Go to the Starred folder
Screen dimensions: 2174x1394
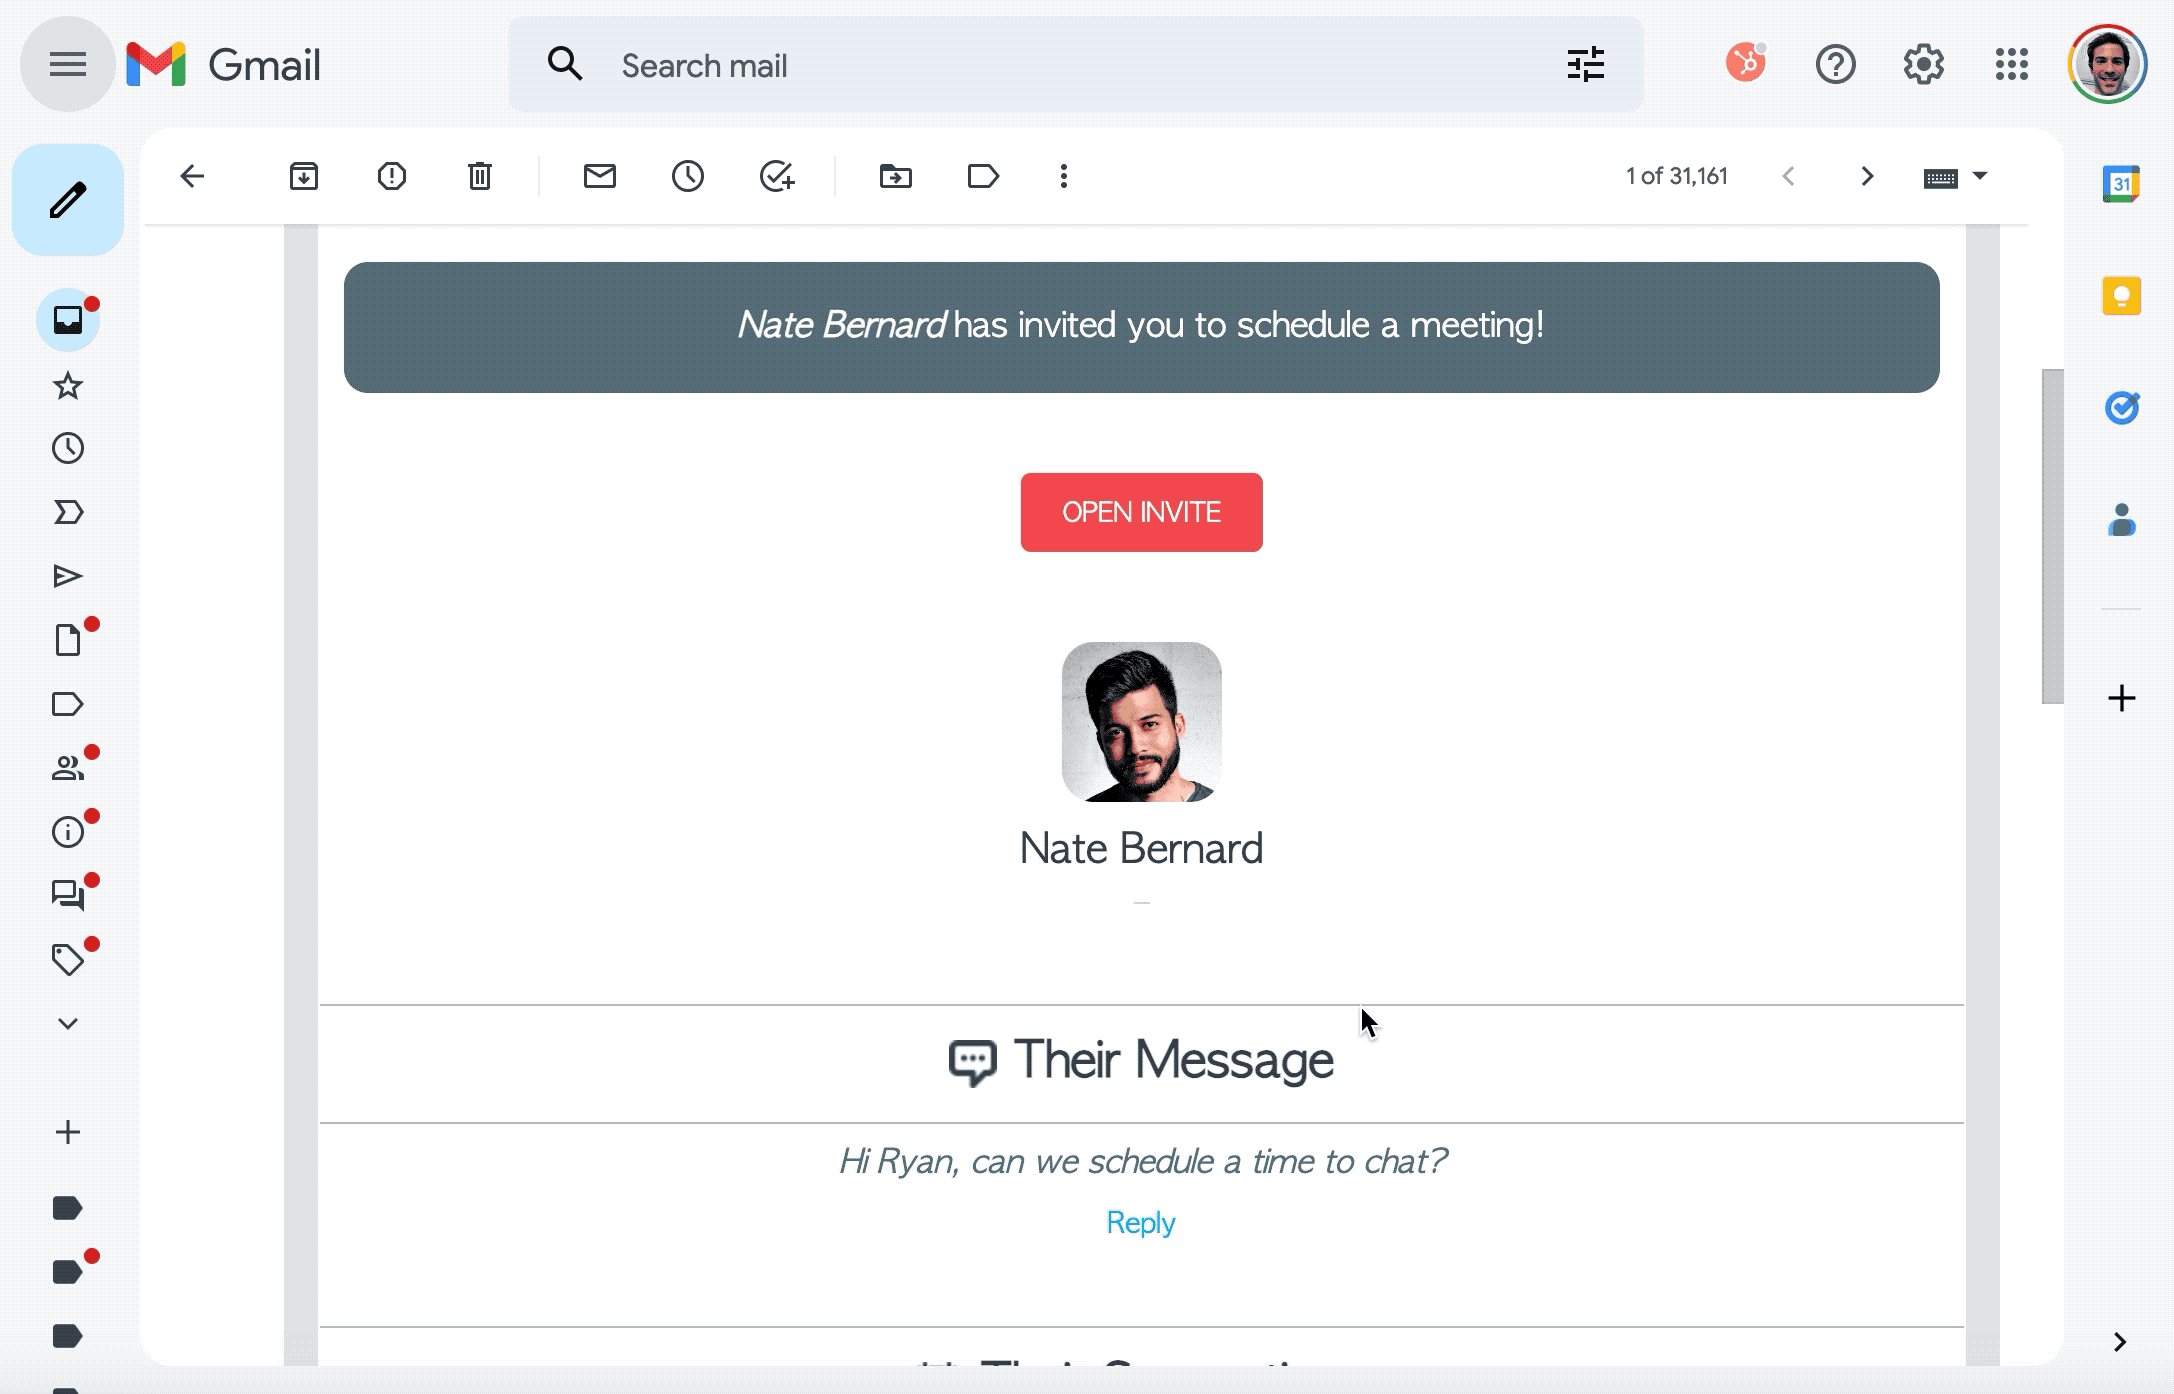click(68, 386)
